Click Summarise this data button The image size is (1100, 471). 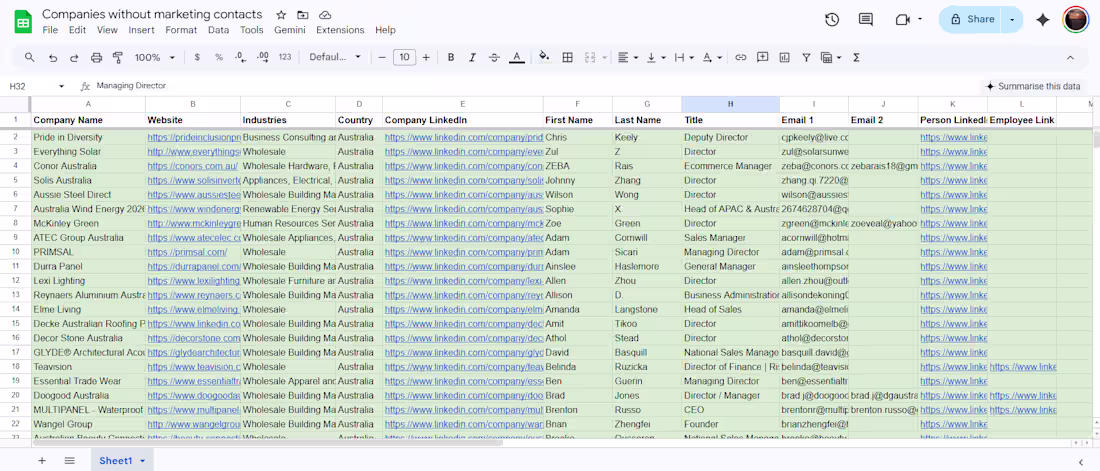click(x=1033, y=86)
